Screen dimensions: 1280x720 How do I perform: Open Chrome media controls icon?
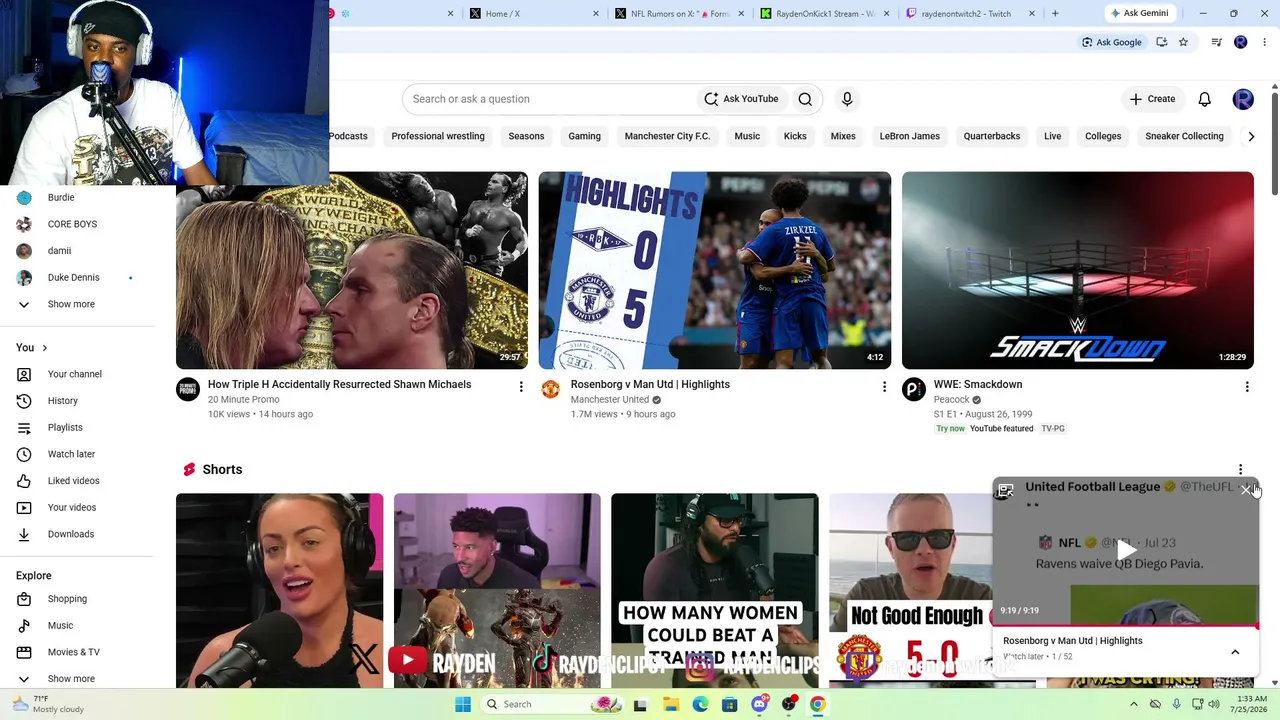pos(1216,42)
